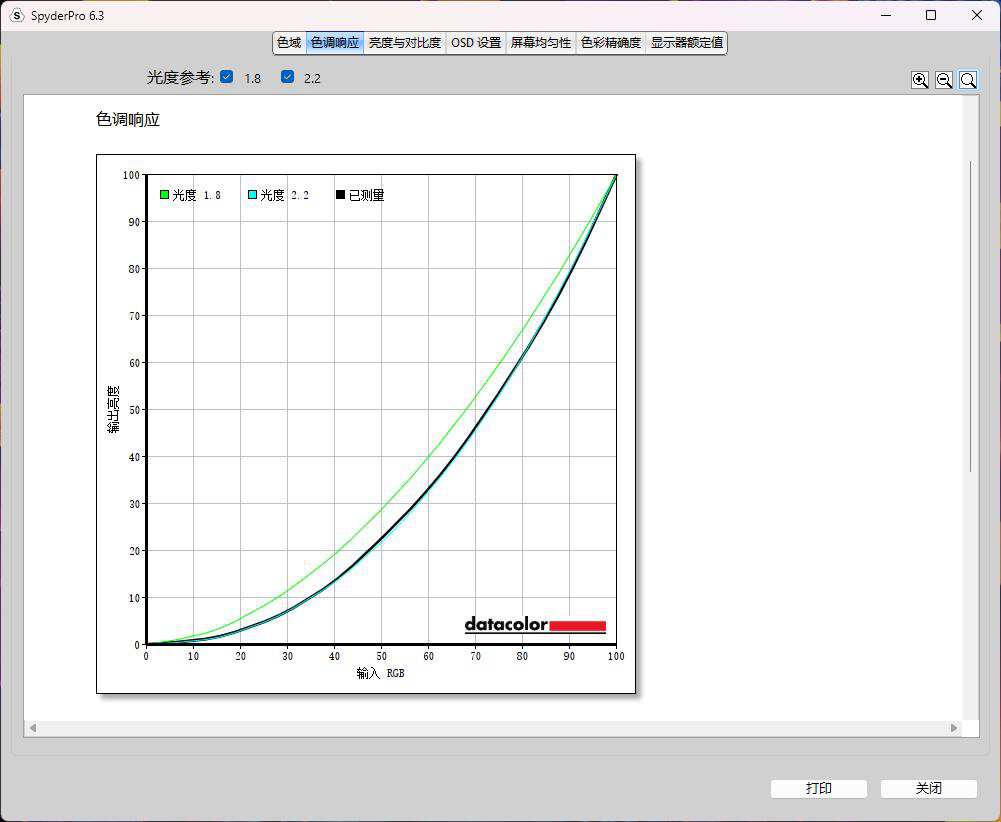Screen dimensions: 1001x822
Task: Open the 亮度与对比度 tab
Action: [405, 43]
